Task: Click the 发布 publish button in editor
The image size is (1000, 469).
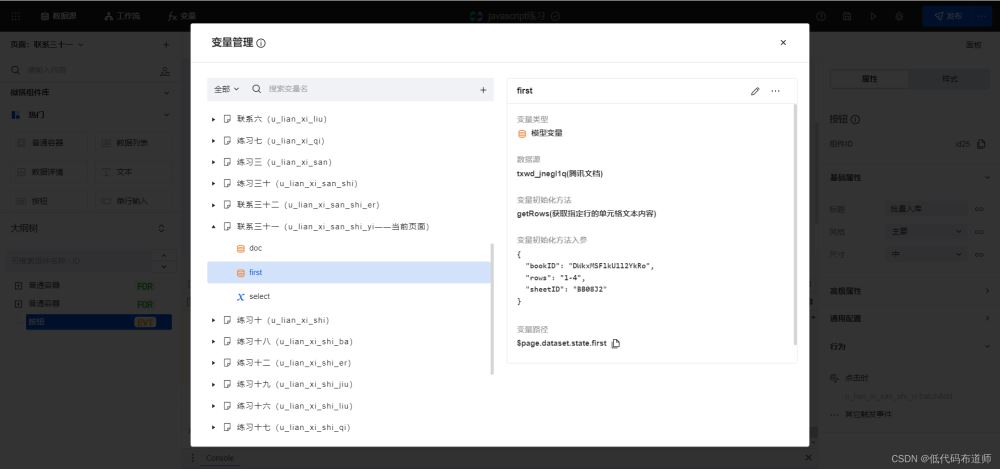Action: 948,16
